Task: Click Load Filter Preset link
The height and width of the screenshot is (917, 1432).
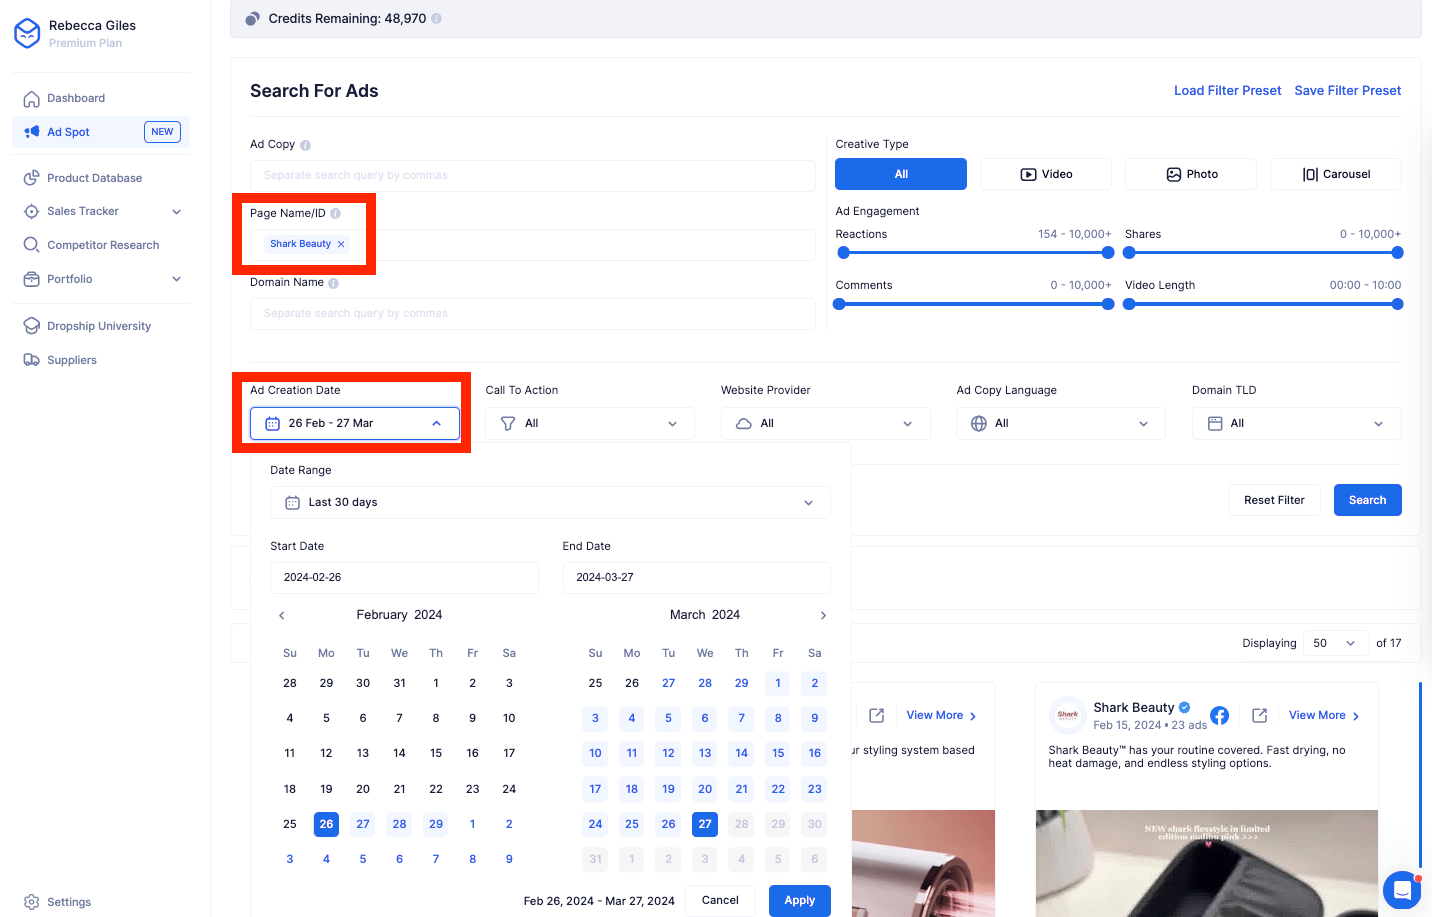Action: pyautogui.click(x=1227, y=91)
